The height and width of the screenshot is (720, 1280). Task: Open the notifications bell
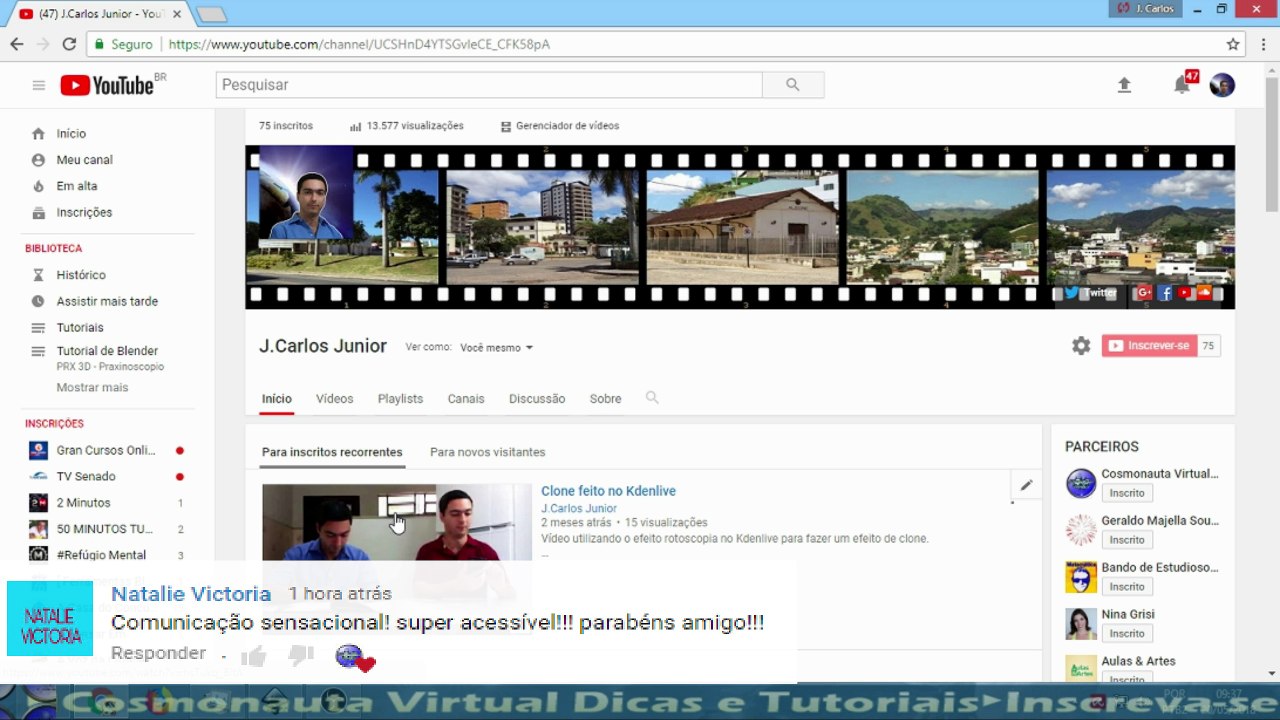(x=1182, y=85)
